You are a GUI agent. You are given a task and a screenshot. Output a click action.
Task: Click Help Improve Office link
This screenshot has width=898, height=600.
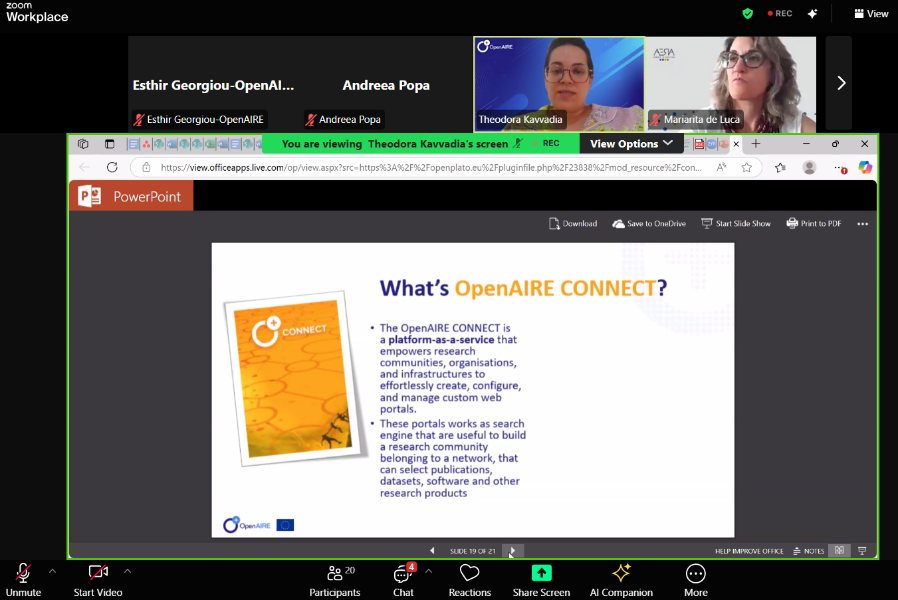click(749, 551)
